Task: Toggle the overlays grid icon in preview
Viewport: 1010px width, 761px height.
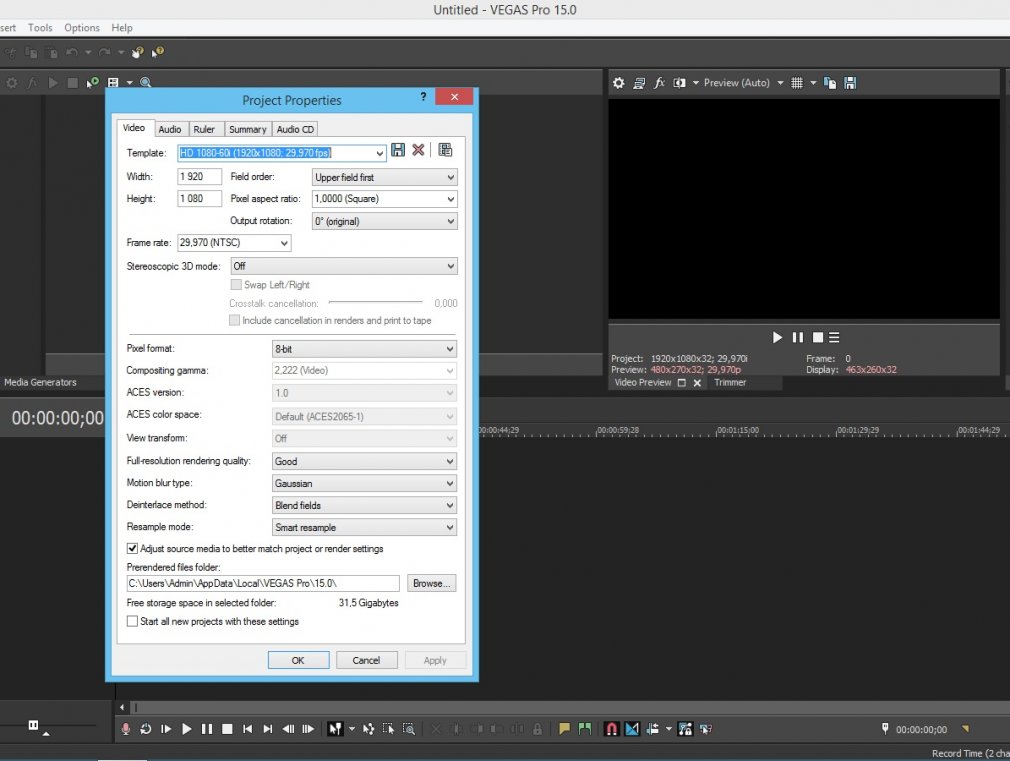Action: tap(797, 83)
